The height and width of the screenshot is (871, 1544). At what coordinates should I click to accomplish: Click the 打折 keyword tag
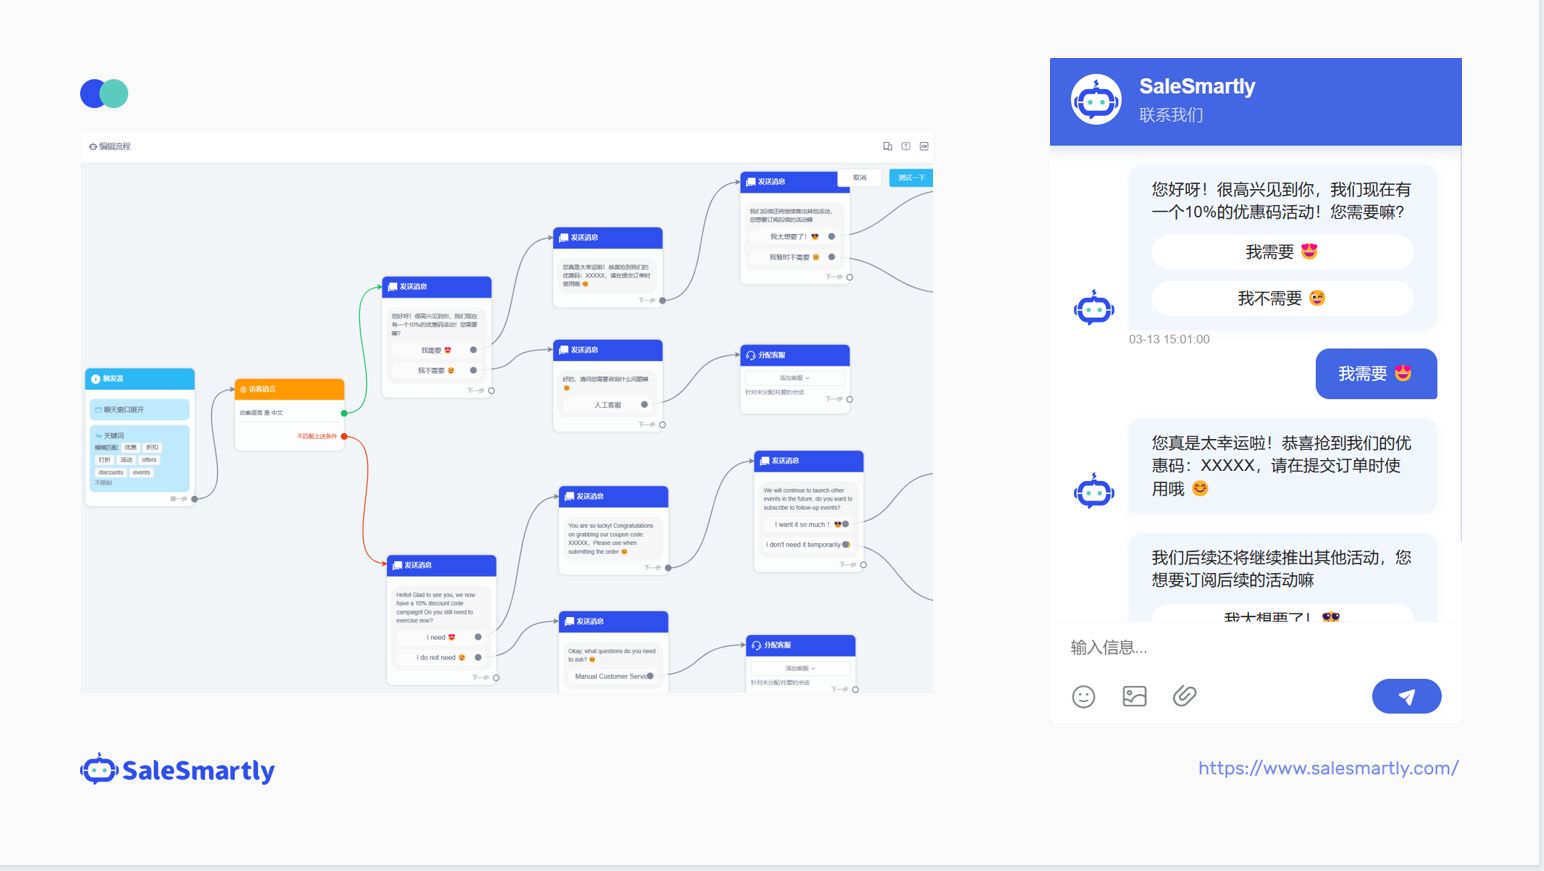tap(105, 460)
